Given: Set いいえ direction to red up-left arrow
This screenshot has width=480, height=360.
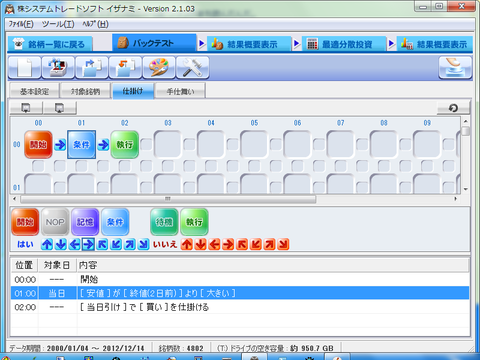Looking at the screenshot, I should [x=242, y=244].
